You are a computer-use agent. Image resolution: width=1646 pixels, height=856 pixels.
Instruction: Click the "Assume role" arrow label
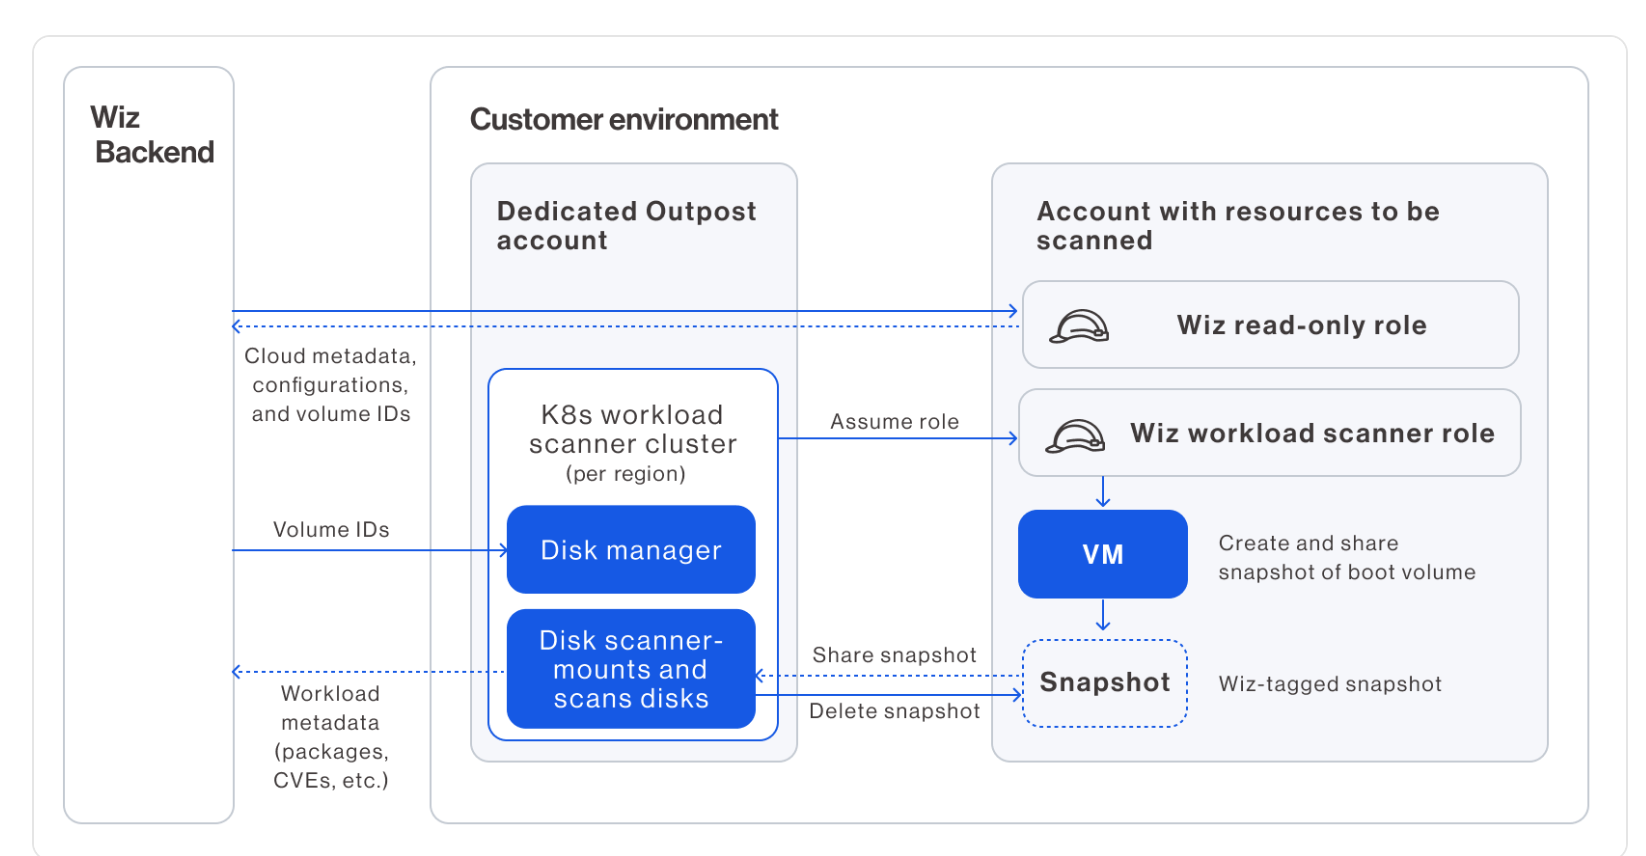click(x=895, y=422)
